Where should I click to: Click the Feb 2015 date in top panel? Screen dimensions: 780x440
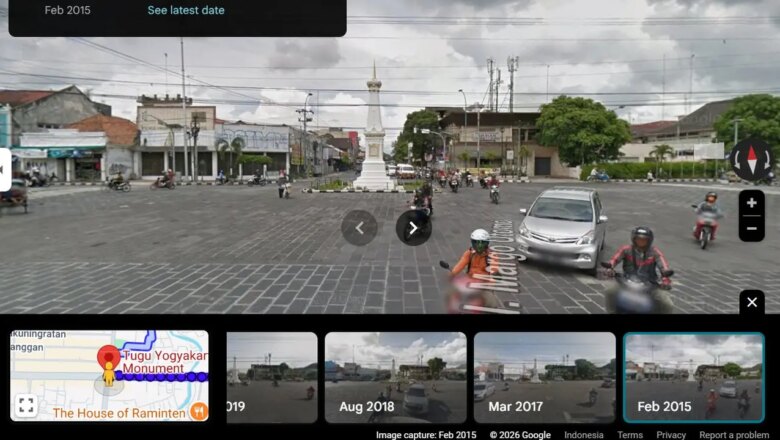coord(68,10)
